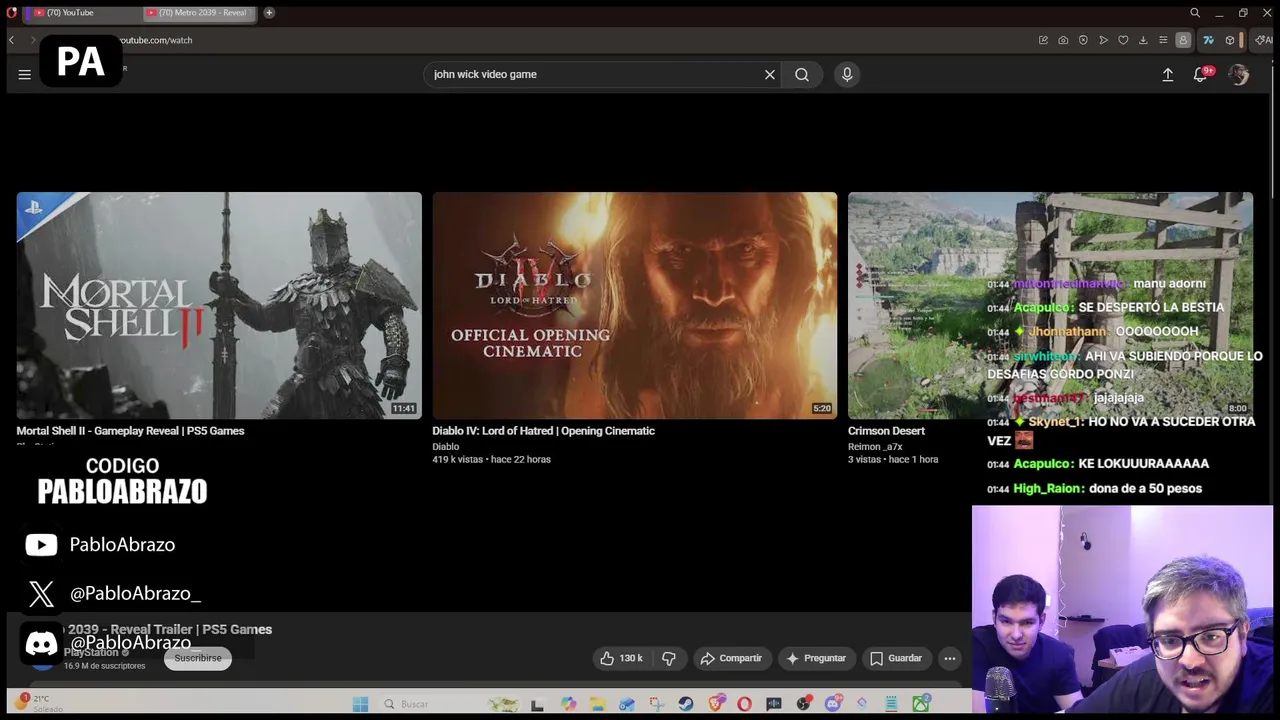Open File Explorer from taskbar

(x=597, y=704)
